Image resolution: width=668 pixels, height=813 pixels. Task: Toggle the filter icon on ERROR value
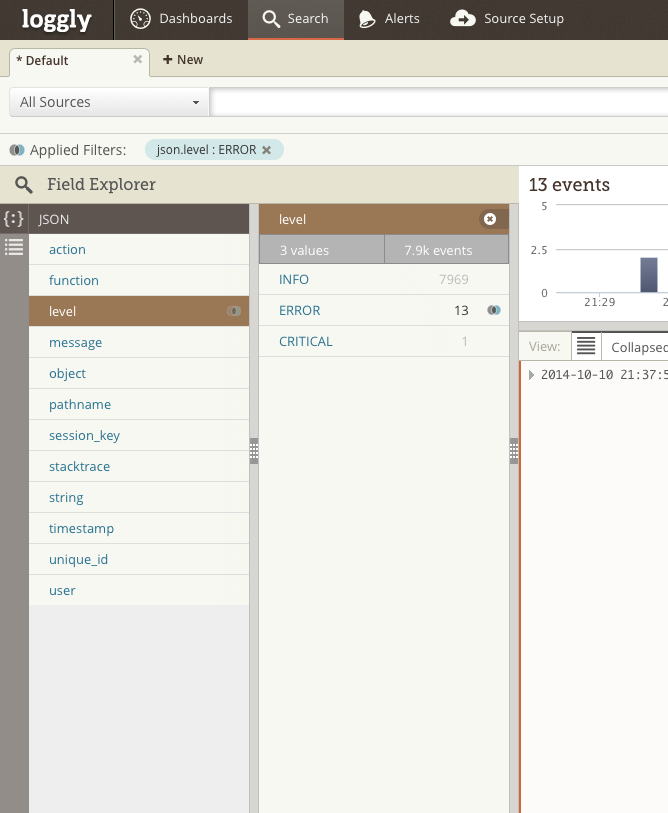click(x=493, y=311)
